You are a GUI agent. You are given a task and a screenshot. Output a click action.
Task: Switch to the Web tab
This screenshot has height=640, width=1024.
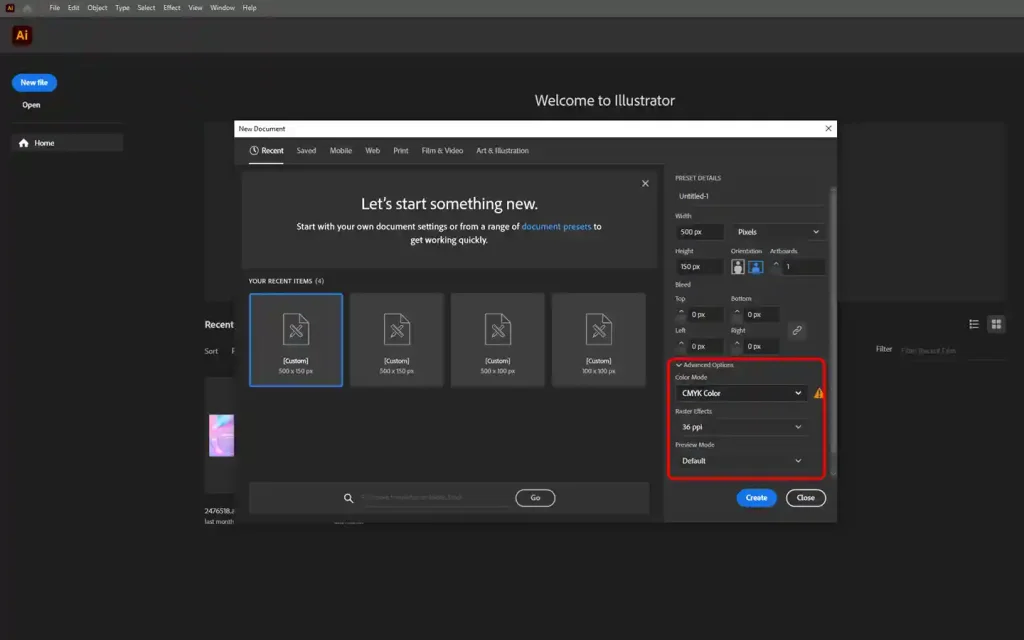click(x=372, y=151)
